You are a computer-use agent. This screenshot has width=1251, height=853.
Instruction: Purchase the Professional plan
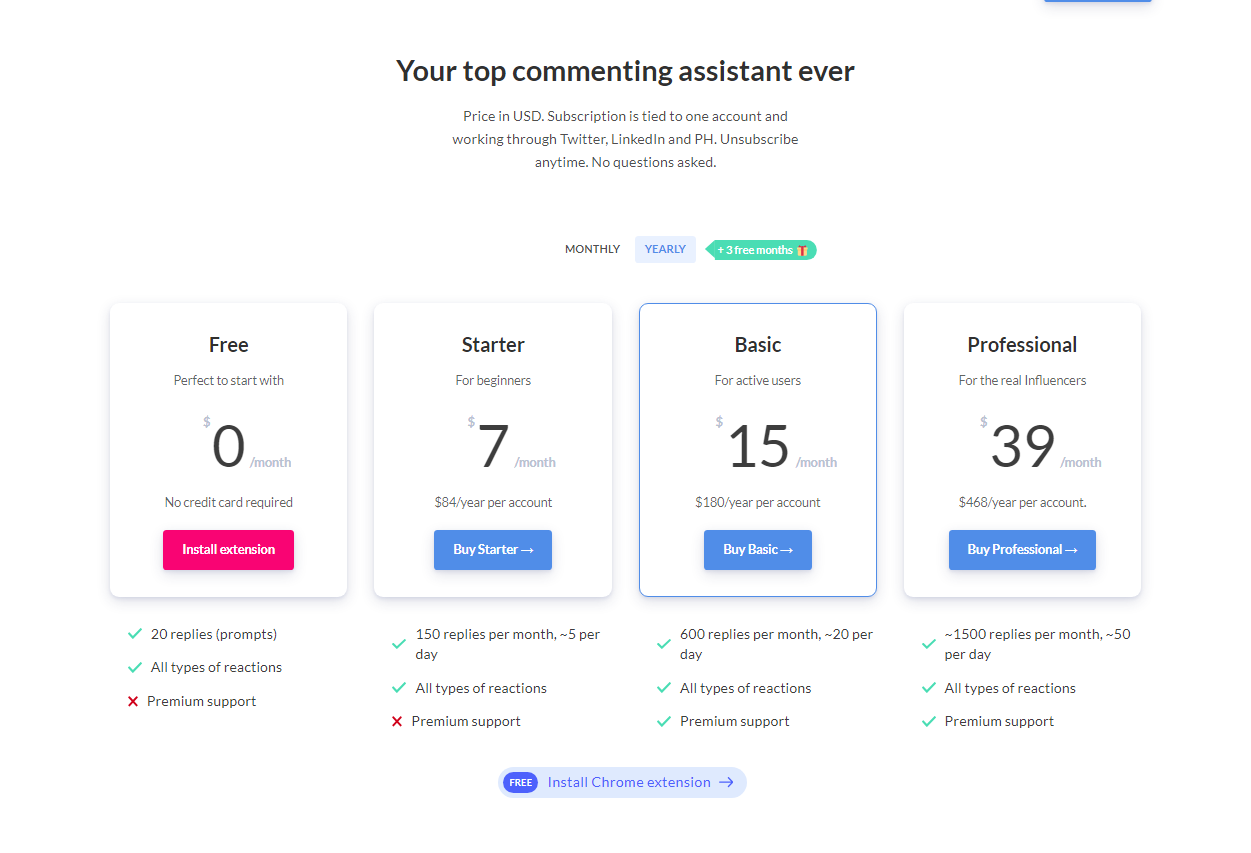[1022, 550]
